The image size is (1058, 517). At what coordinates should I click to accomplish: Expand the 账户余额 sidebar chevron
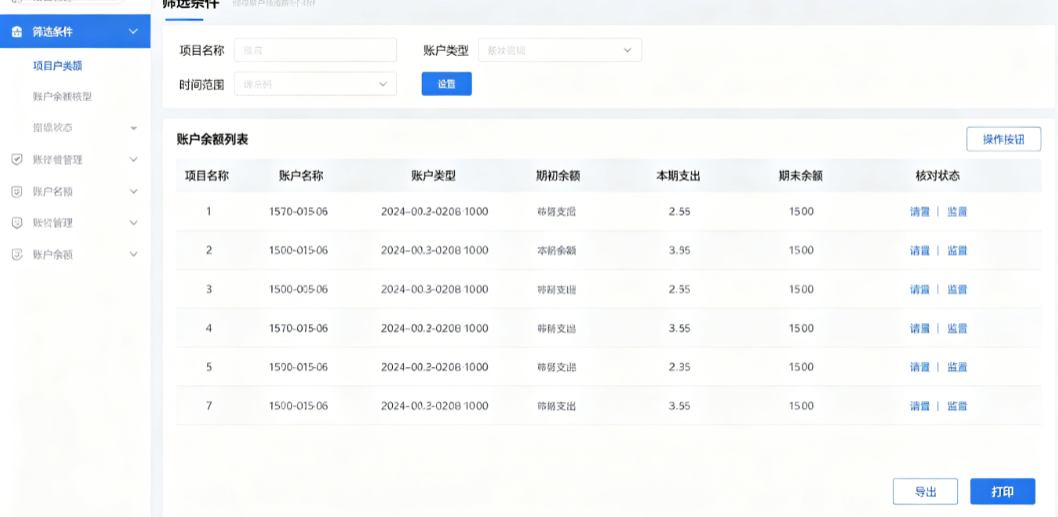(134, 254)
